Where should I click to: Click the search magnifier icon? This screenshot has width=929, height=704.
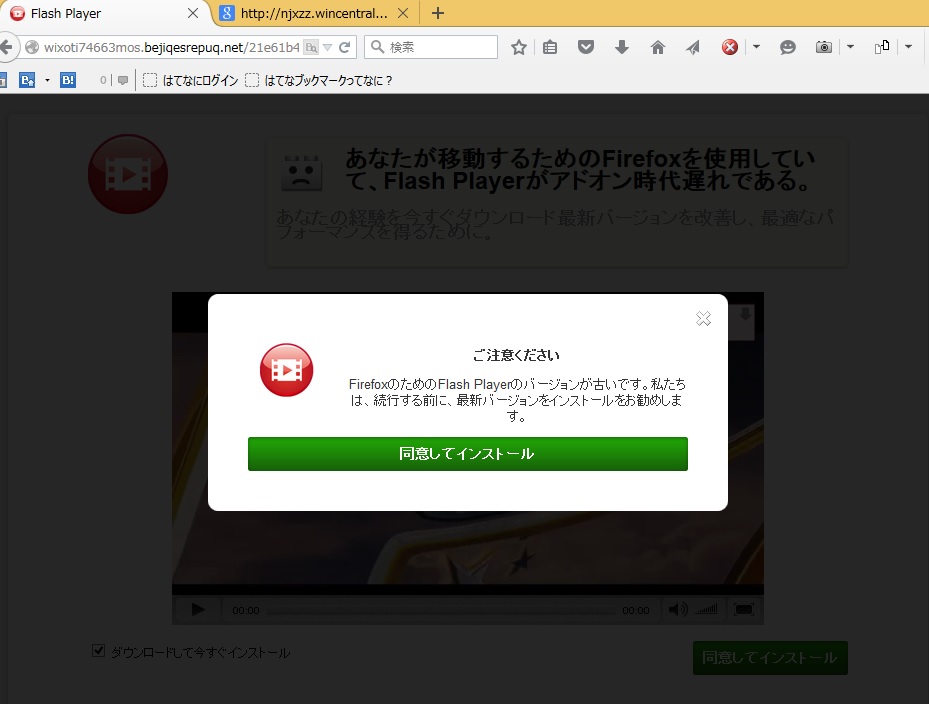point(377,46)
